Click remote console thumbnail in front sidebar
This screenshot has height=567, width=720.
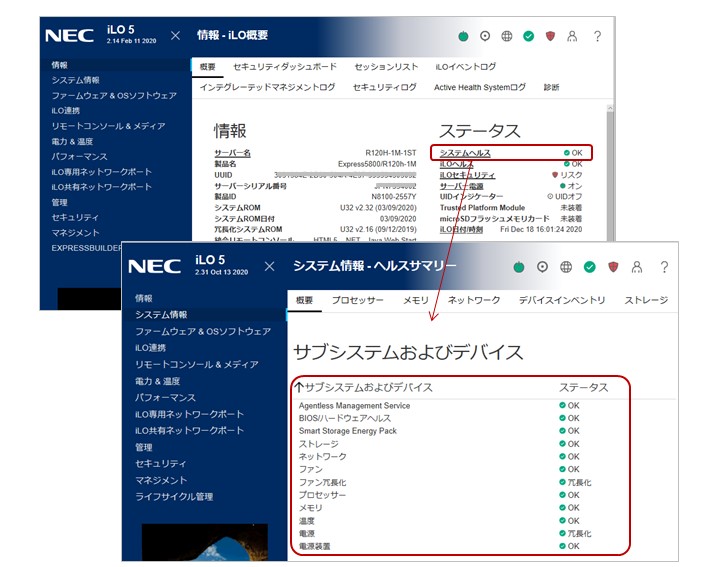tap(205, 542)
